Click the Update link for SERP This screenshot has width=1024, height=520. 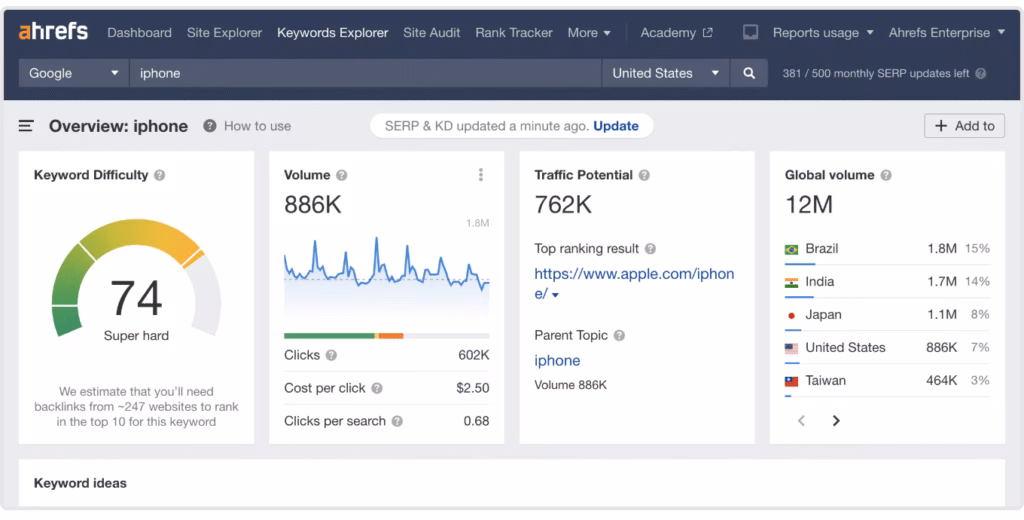(616, 126)
